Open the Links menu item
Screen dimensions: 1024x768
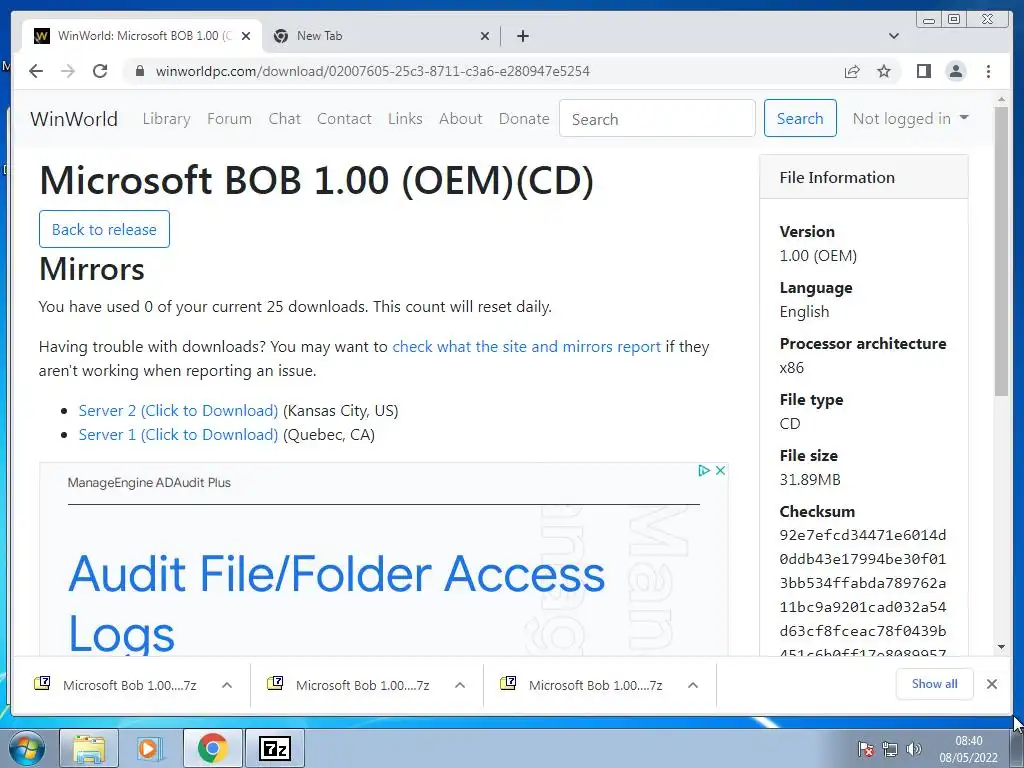[x=405, y=119]
